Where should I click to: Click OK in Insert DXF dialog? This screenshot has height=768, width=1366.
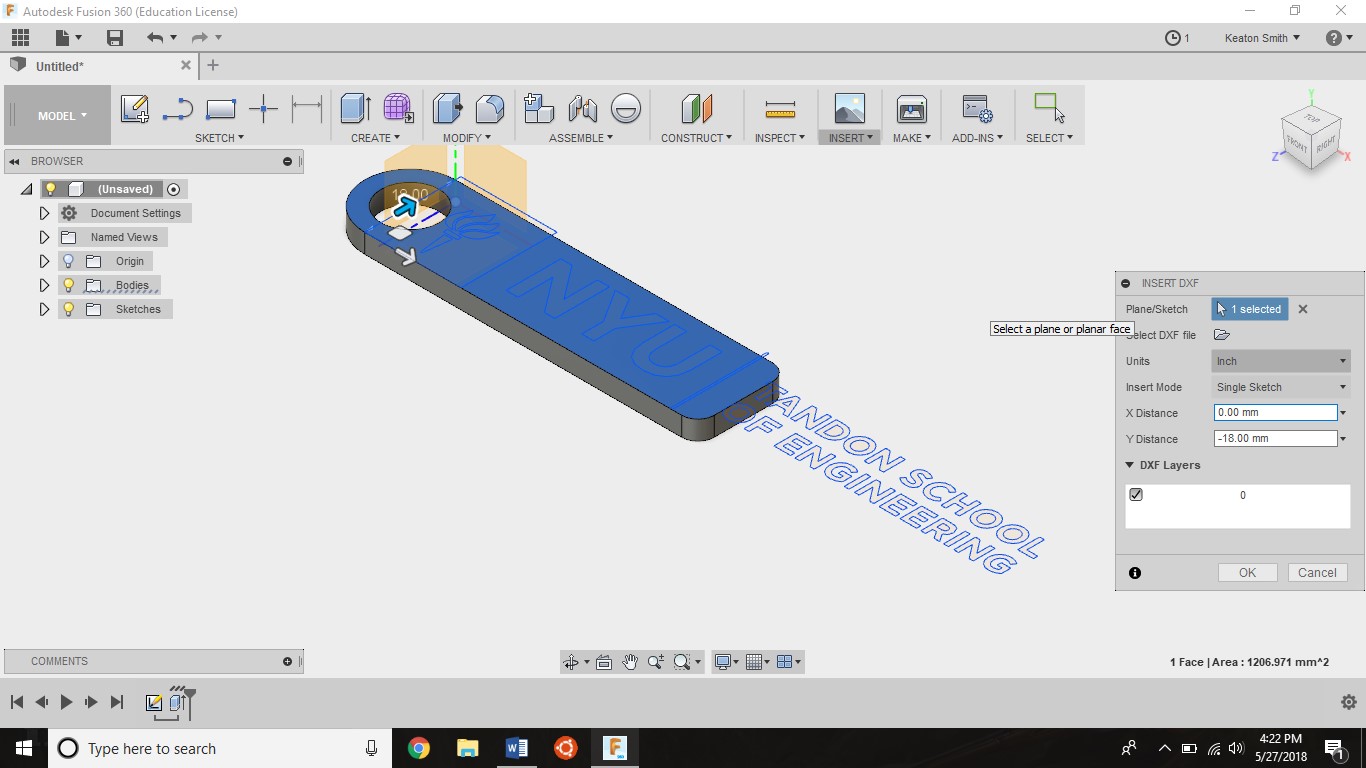[x=1247, y=573]
